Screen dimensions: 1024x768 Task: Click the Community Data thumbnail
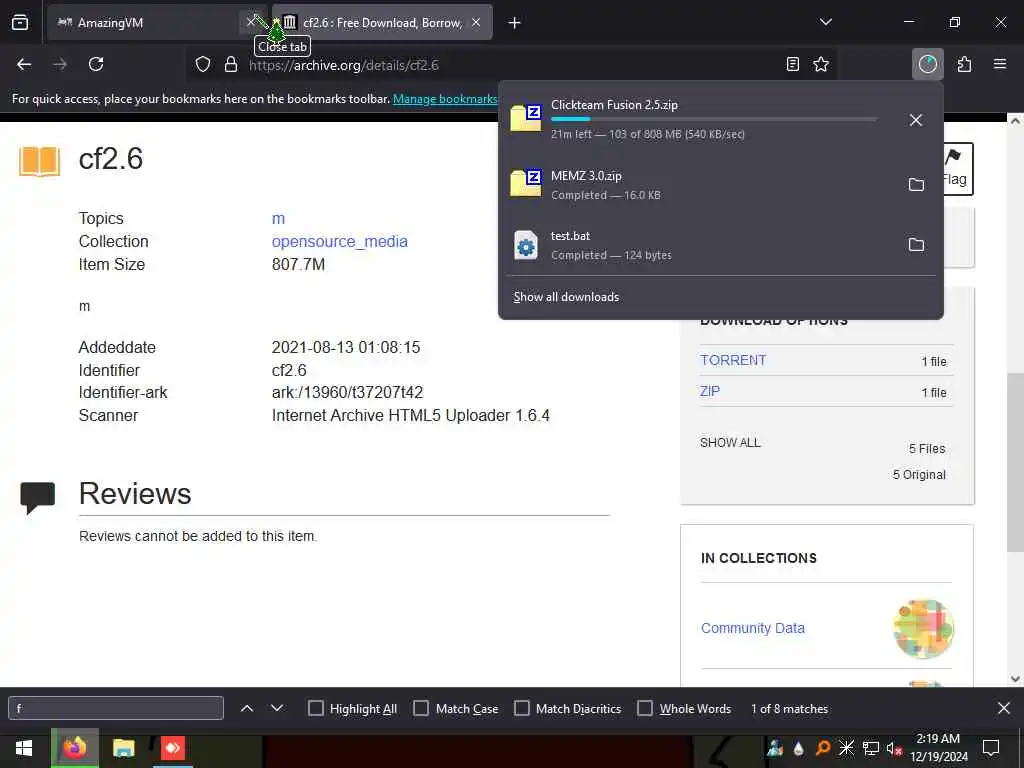[x=923, y=629]
